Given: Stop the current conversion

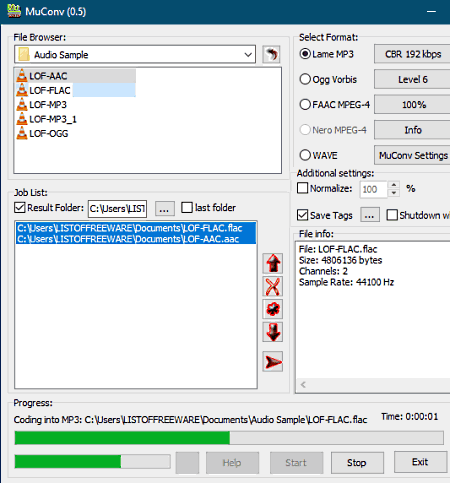Looking at the screenshot, I should (x=357, y=463).
